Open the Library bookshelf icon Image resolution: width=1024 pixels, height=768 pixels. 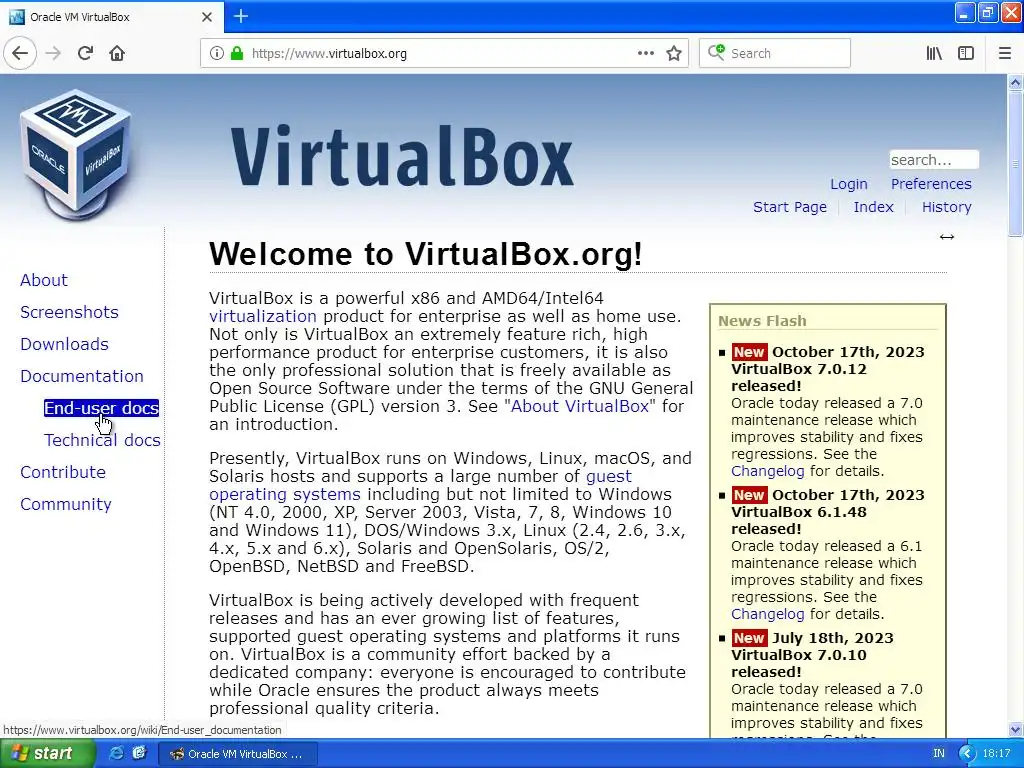point(935,53)
